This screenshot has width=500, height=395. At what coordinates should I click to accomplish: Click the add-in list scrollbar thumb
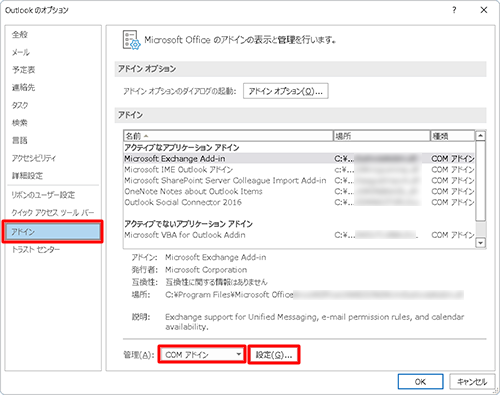point(480,181)
